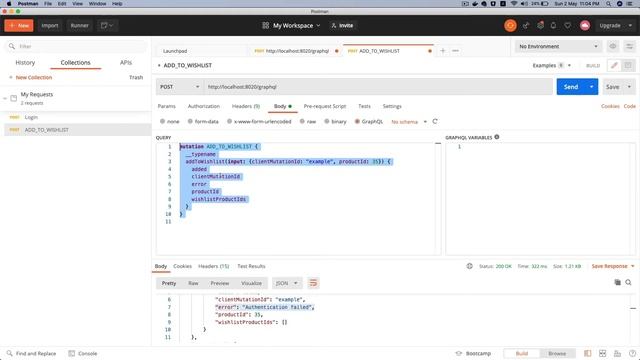Open the Params tab
640x360 pixels.
[167, 106]
